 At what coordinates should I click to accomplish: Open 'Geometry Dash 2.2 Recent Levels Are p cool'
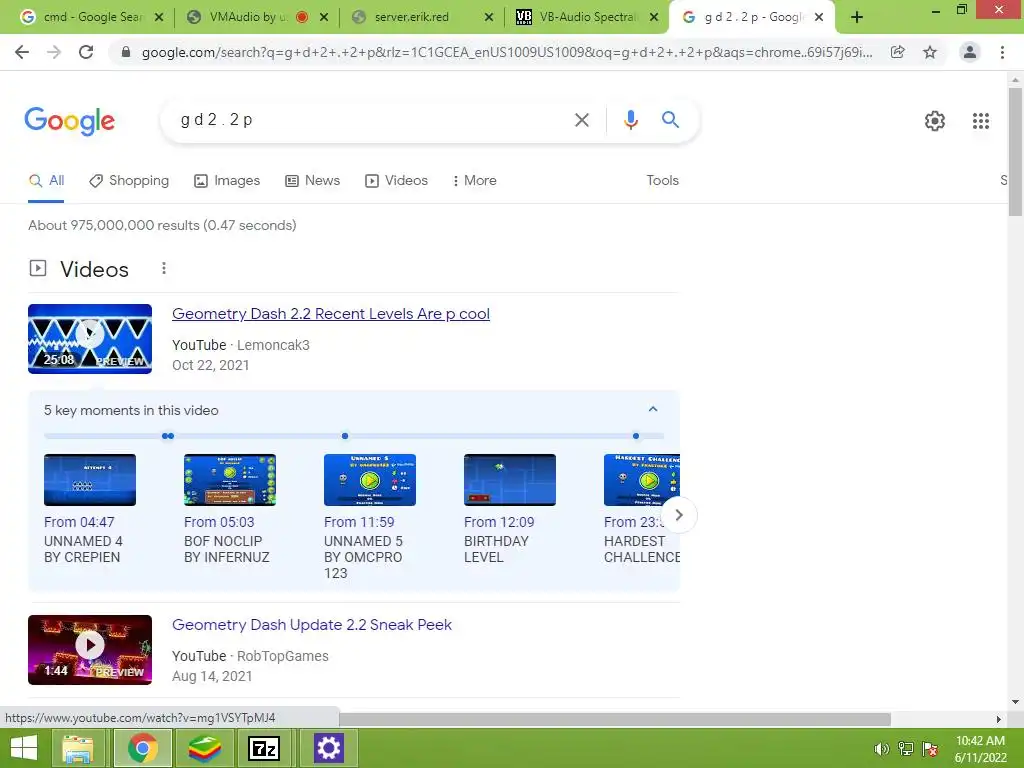click(x=330, y=314)
